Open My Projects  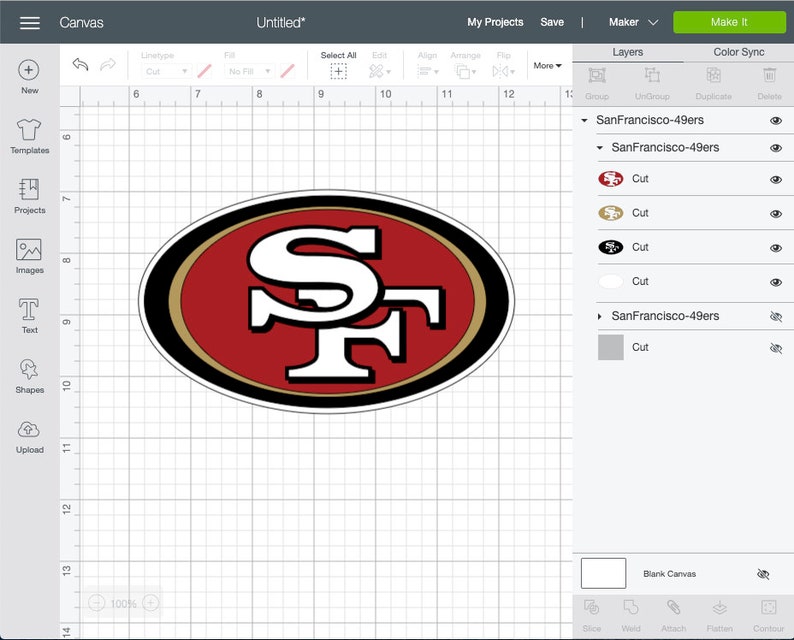point(495,22)
